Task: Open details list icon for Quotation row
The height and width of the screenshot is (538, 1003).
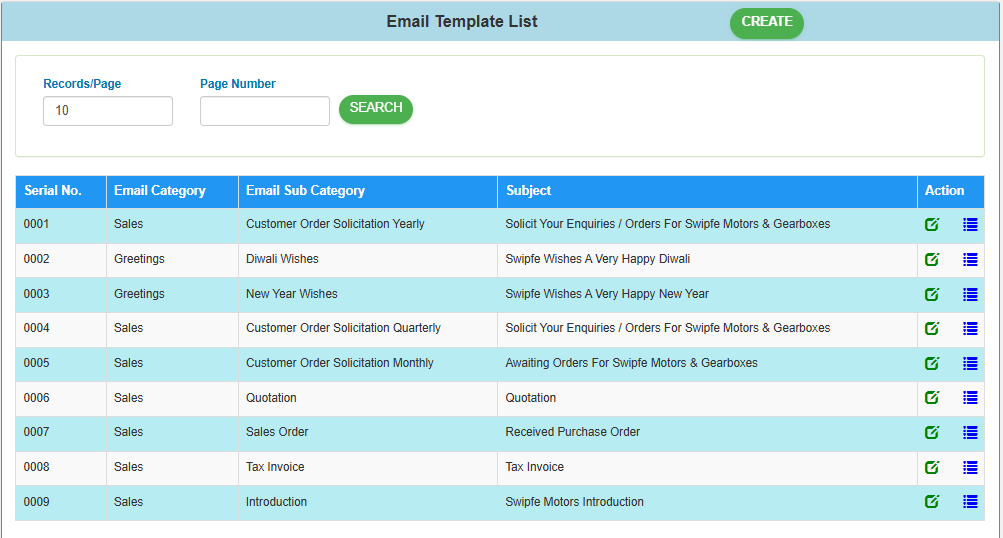Action: coord(970,398)
